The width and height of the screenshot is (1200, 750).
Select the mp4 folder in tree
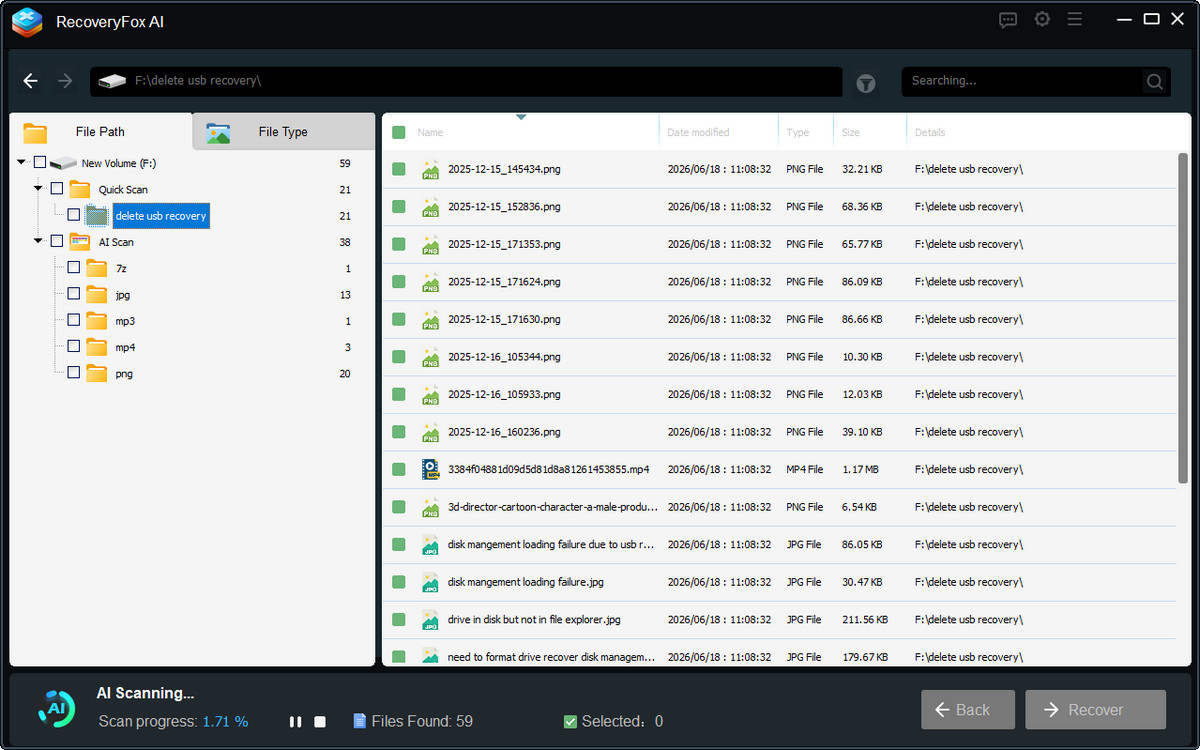click(x=125, y=347)
